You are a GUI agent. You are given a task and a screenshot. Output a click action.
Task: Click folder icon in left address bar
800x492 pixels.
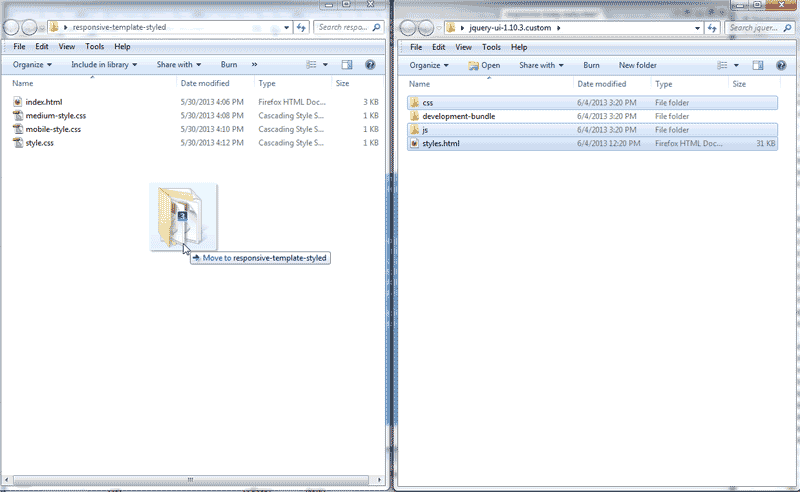(54, 27)
